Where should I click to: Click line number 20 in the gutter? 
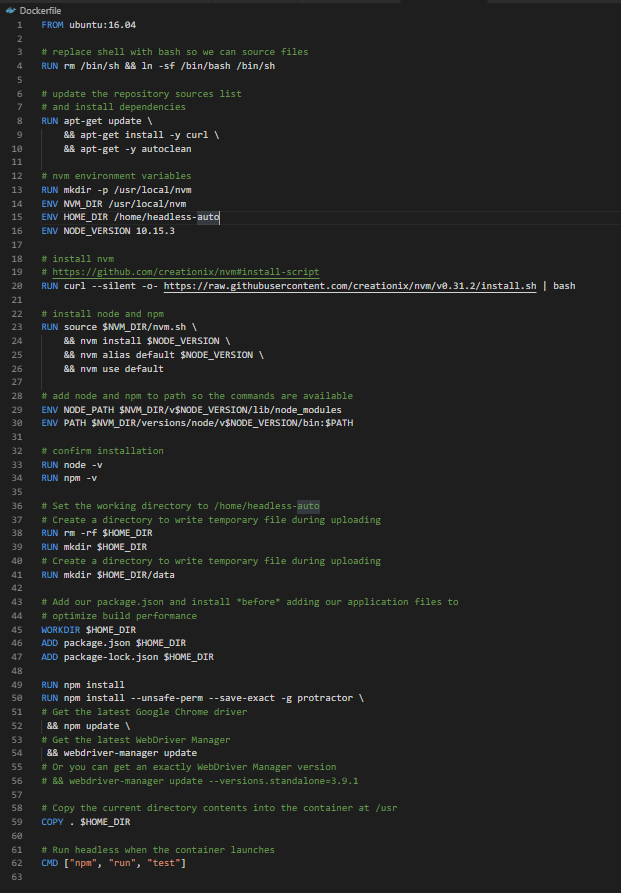coord(17,286)
